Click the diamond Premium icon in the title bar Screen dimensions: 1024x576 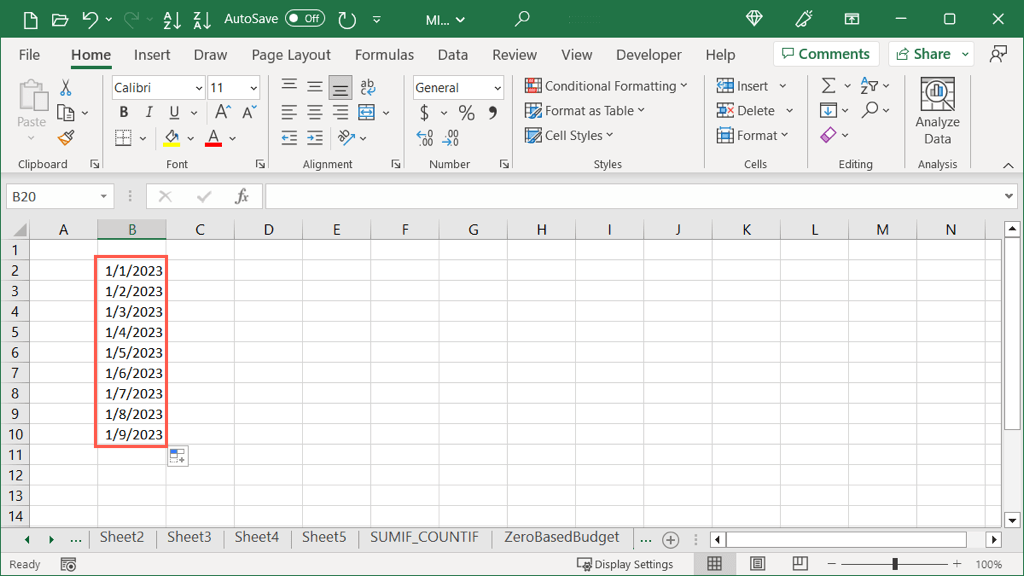754,19
